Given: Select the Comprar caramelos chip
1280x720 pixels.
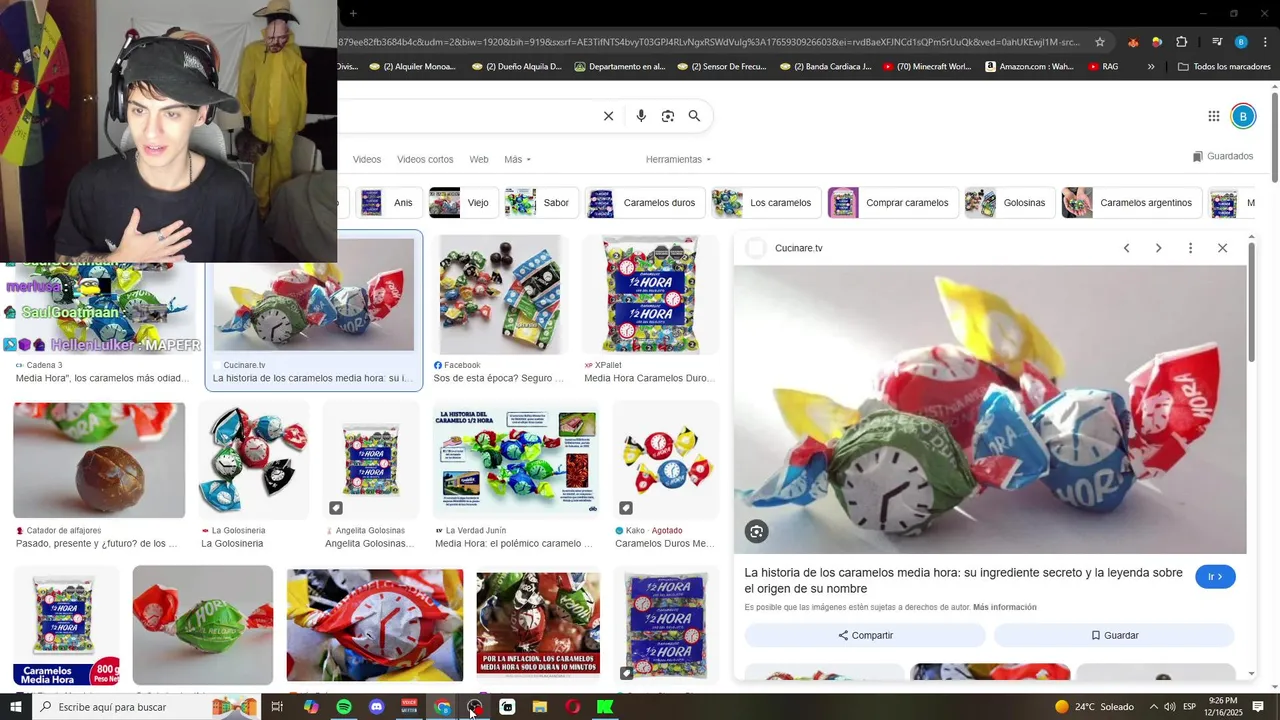Looking at the screenshot, I should pyautogui.click(x=891, y=203).
